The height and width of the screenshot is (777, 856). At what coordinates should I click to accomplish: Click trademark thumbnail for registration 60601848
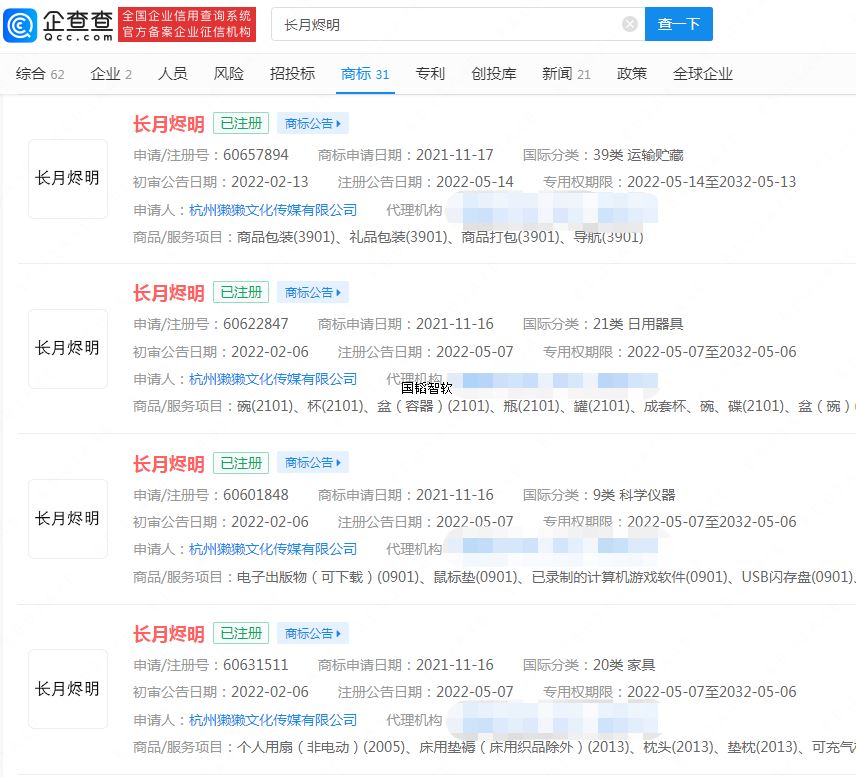pyautogui.click(x=68, y=519)
